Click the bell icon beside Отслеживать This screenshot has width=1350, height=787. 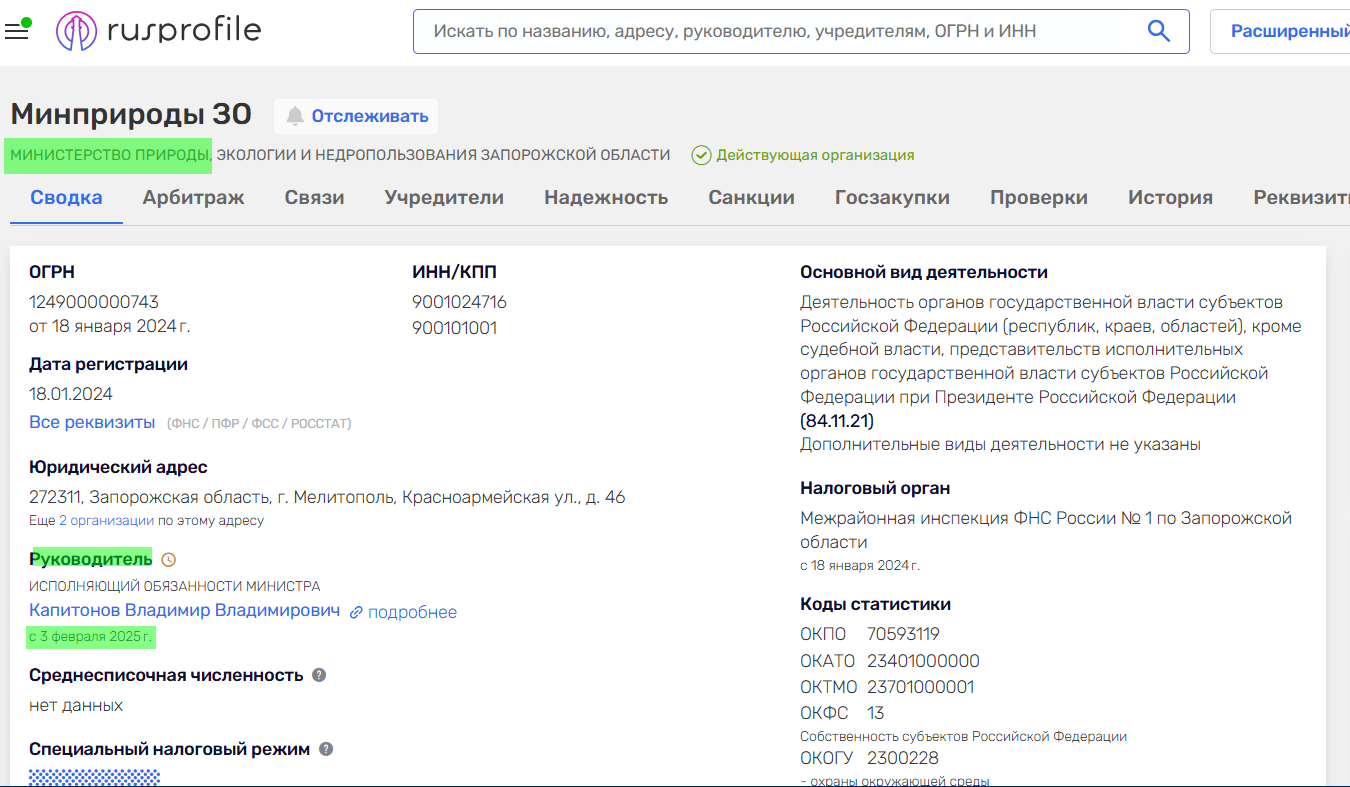294,116
